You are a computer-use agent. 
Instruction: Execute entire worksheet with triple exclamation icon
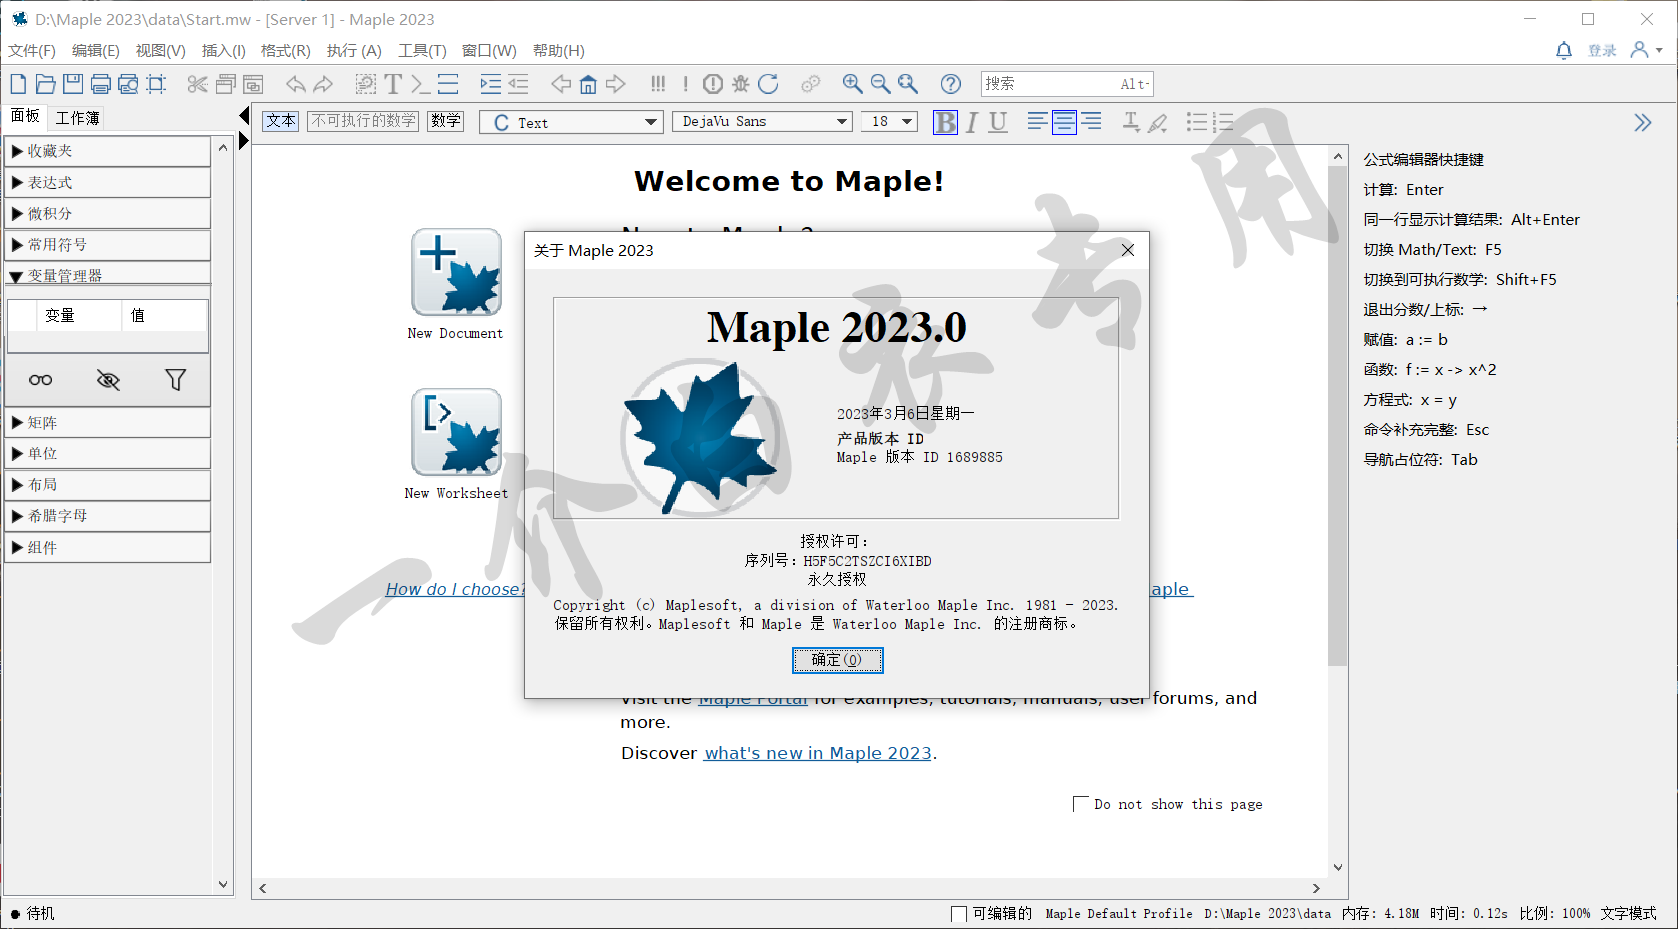click(657, 84)
